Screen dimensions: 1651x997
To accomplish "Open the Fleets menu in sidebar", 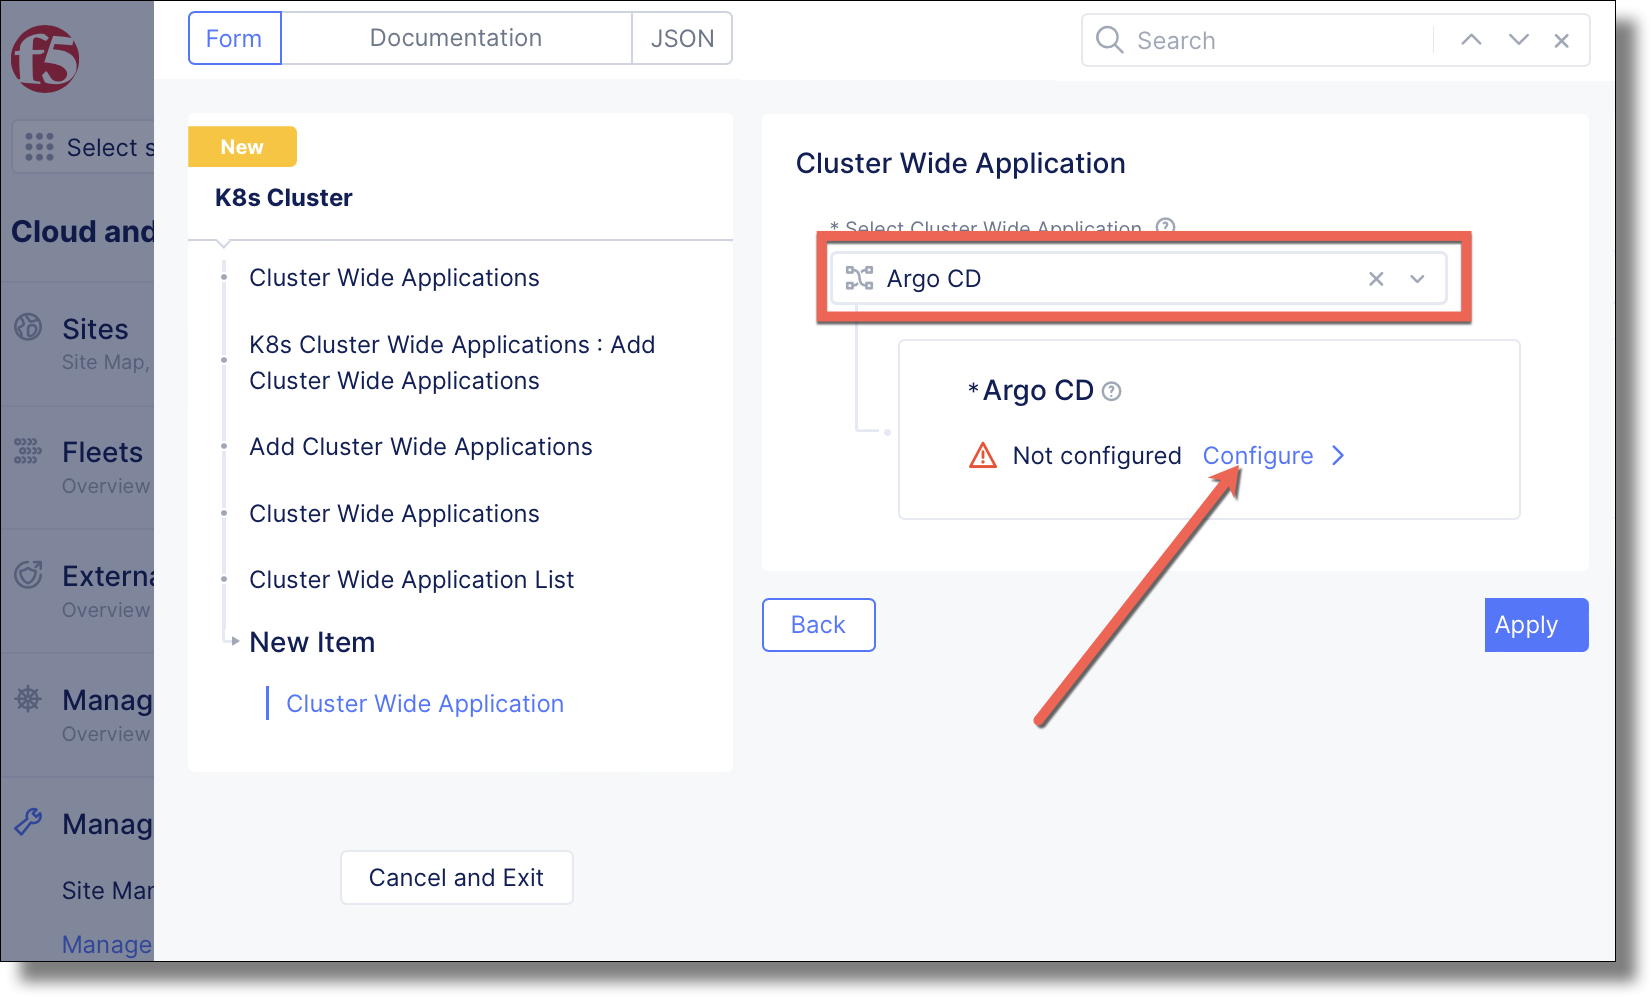I will (x=102, y=452).
